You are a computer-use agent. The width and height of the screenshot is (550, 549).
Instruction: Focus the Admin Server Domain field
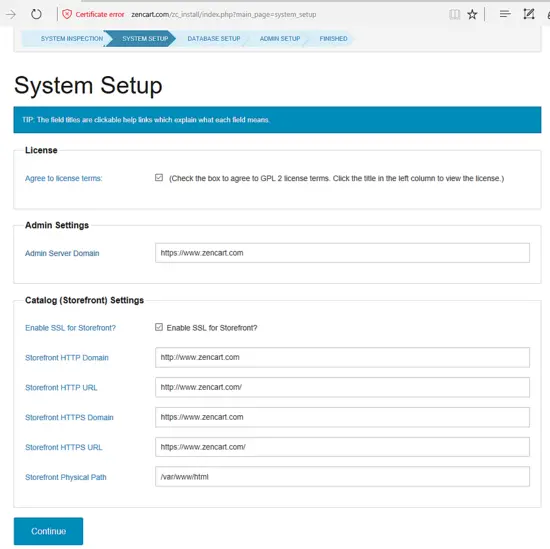tap(342, 253)
